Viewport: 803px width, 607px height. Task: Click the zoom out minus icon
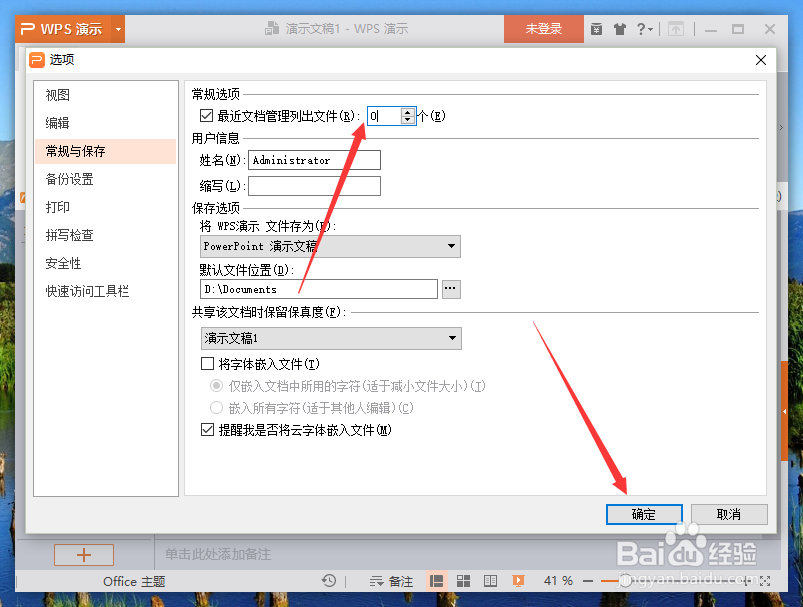click(x=588, y=581)
